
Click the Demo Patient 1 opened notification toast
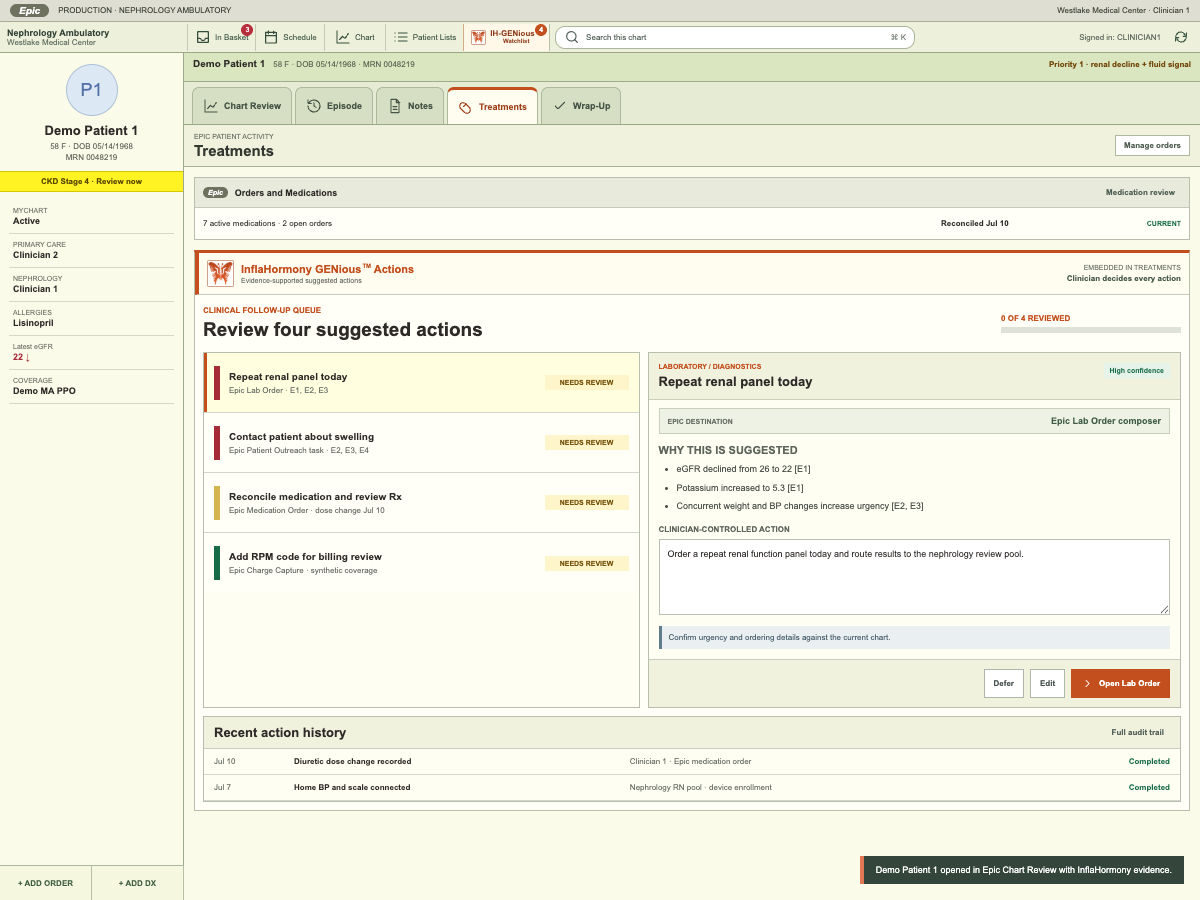(1022, 870)
